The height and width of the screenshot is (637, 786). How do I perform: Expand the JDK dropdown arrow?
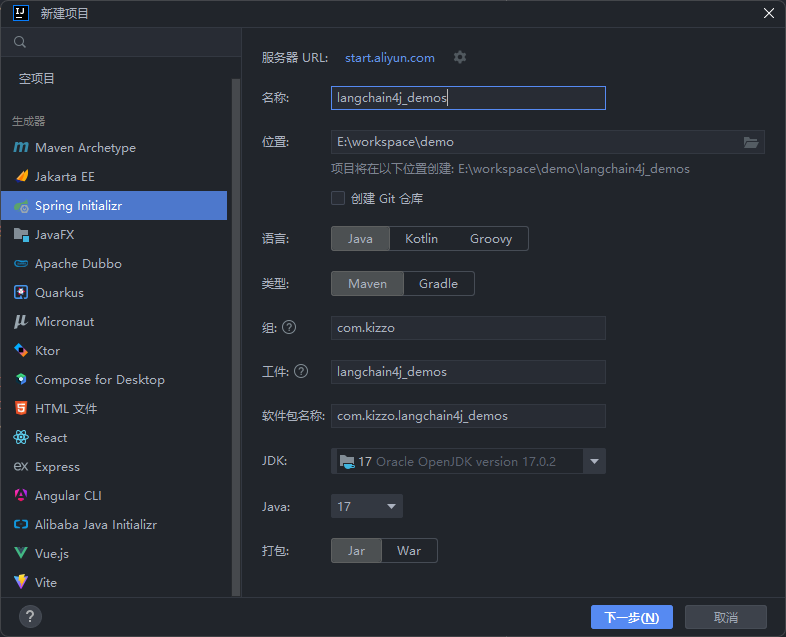(595, 461)
